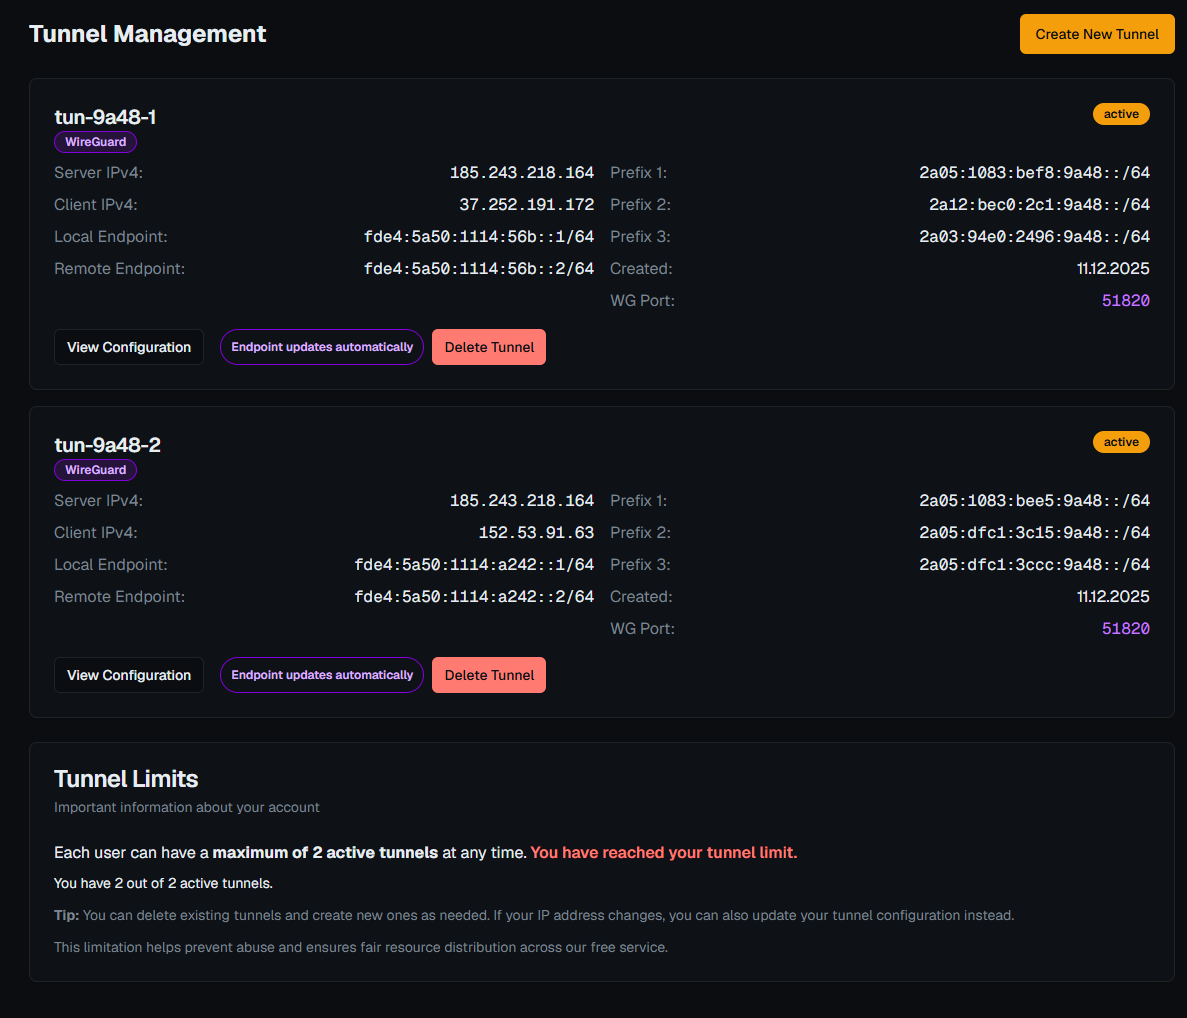Screen dimensions: 1187x1018
Task: Click prefix 2a05:dfc1:3ccc:9a48::/64
Action: [1034, 564]
